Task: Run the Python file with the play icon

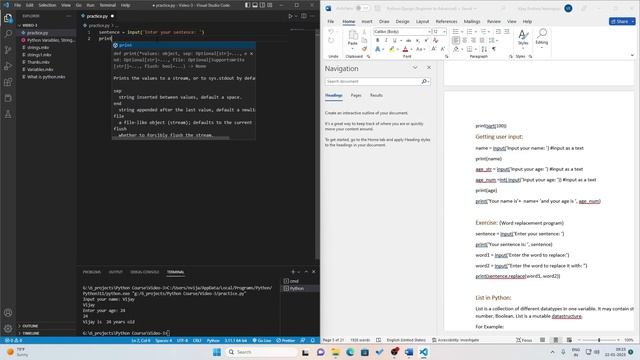Action: 290,16
